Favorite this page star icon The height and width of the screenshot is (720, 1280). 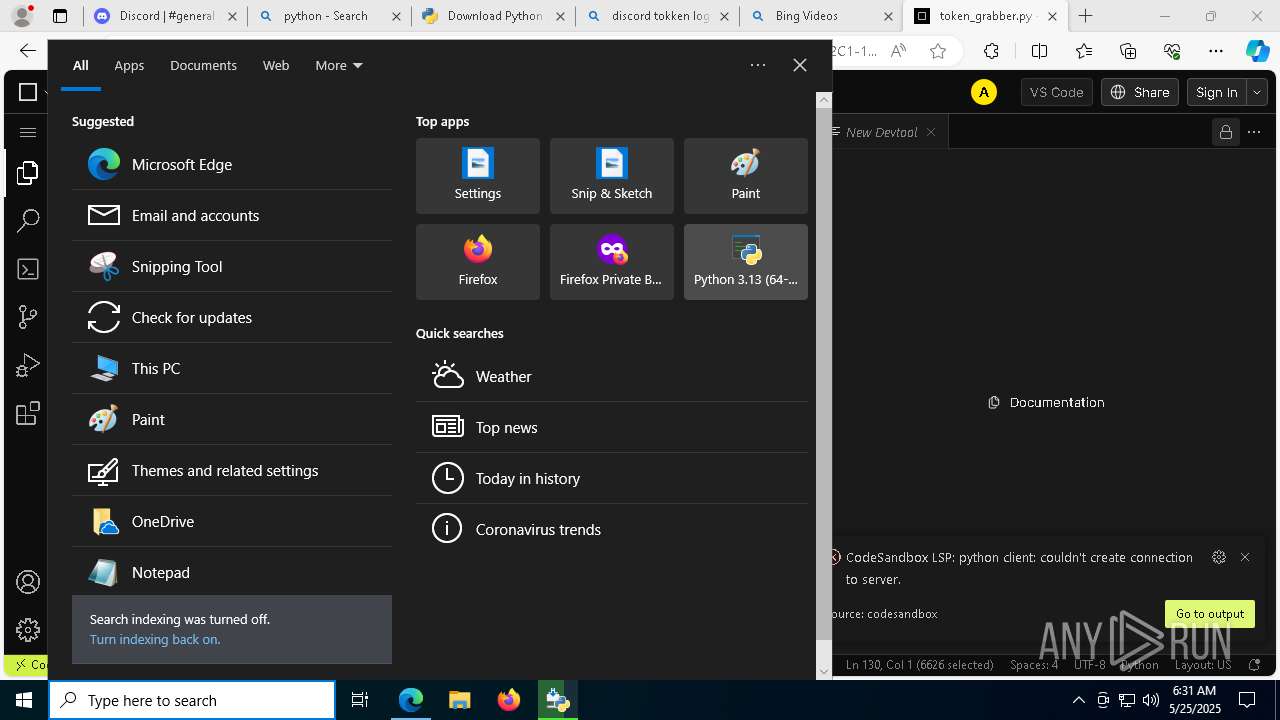pos(938,51)
